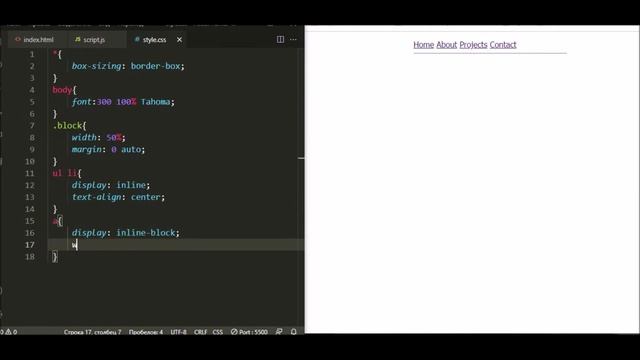Click the '50%' width value

tap(114, 138)
